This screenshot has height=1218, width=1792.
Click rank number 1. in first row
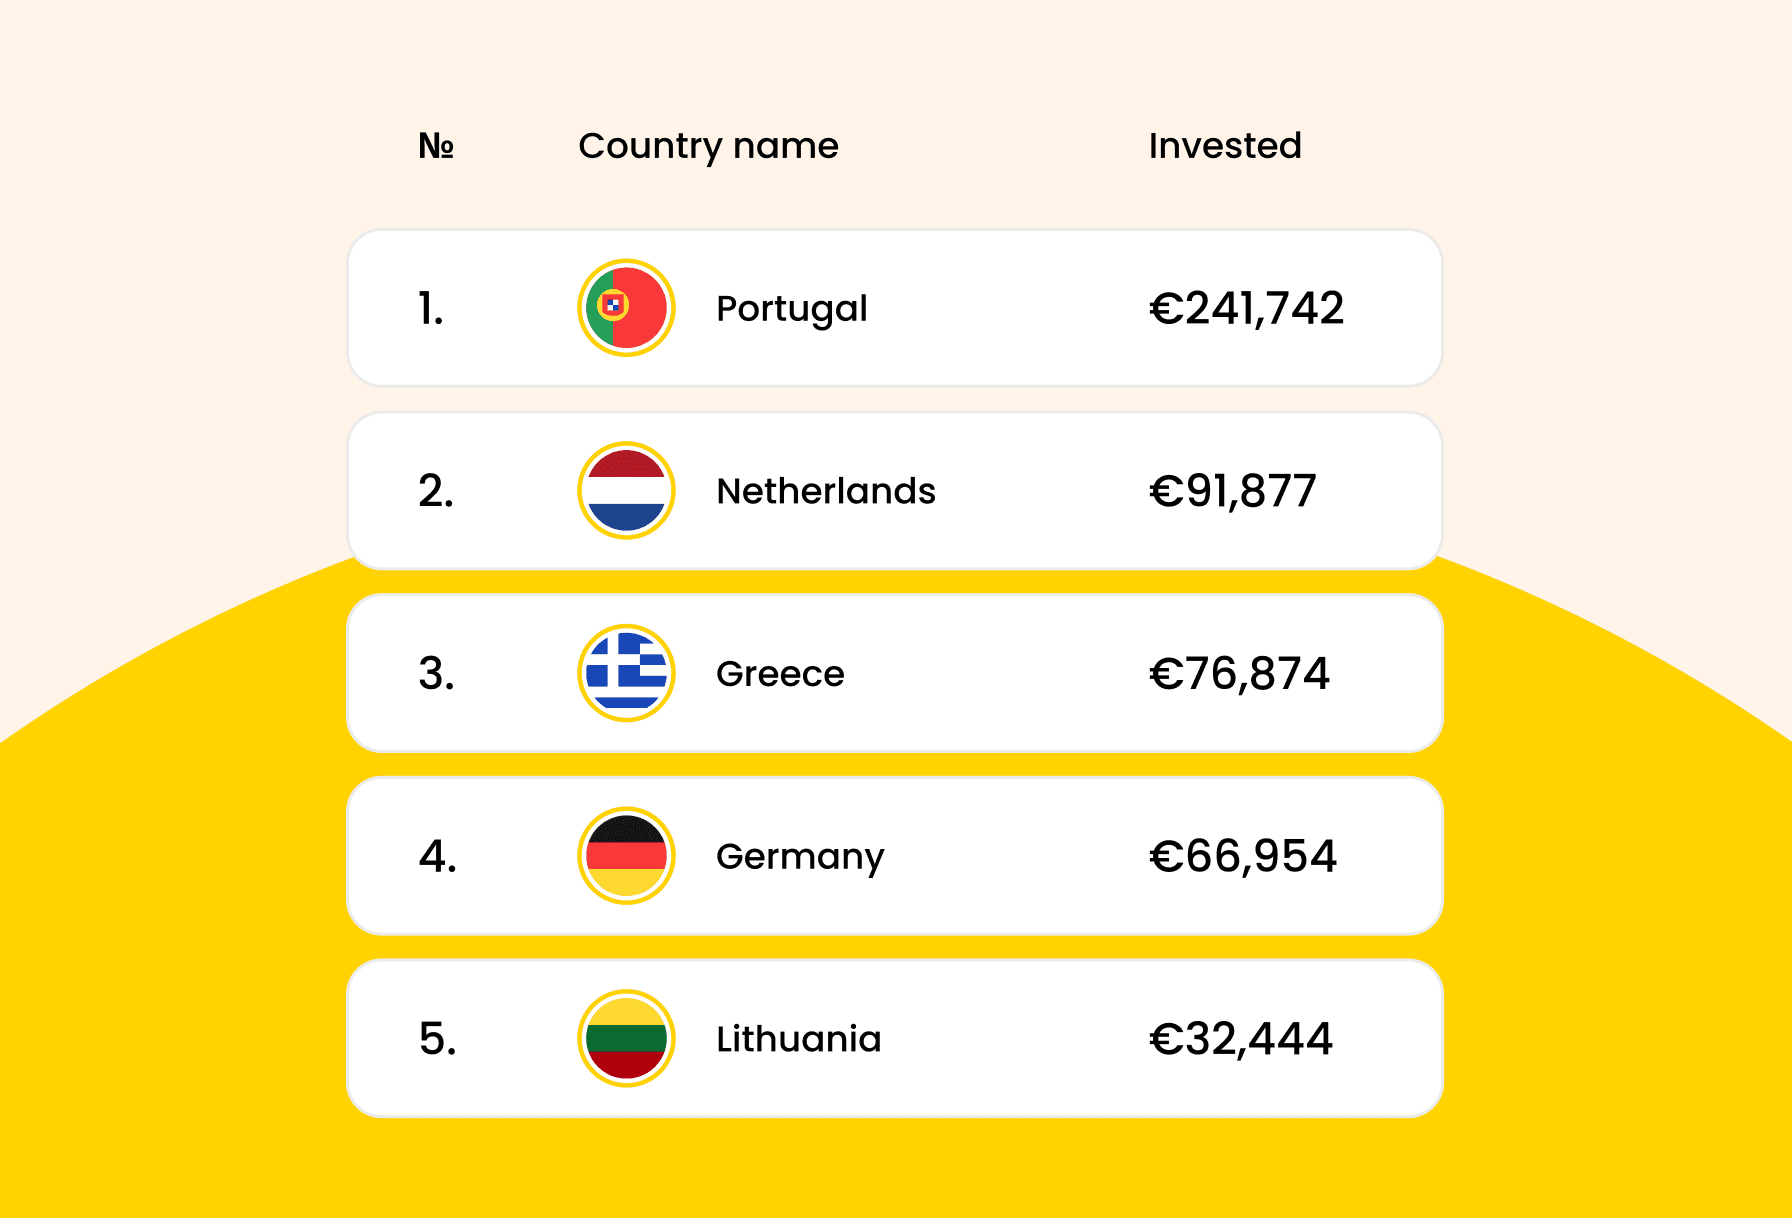click(431, 309)
